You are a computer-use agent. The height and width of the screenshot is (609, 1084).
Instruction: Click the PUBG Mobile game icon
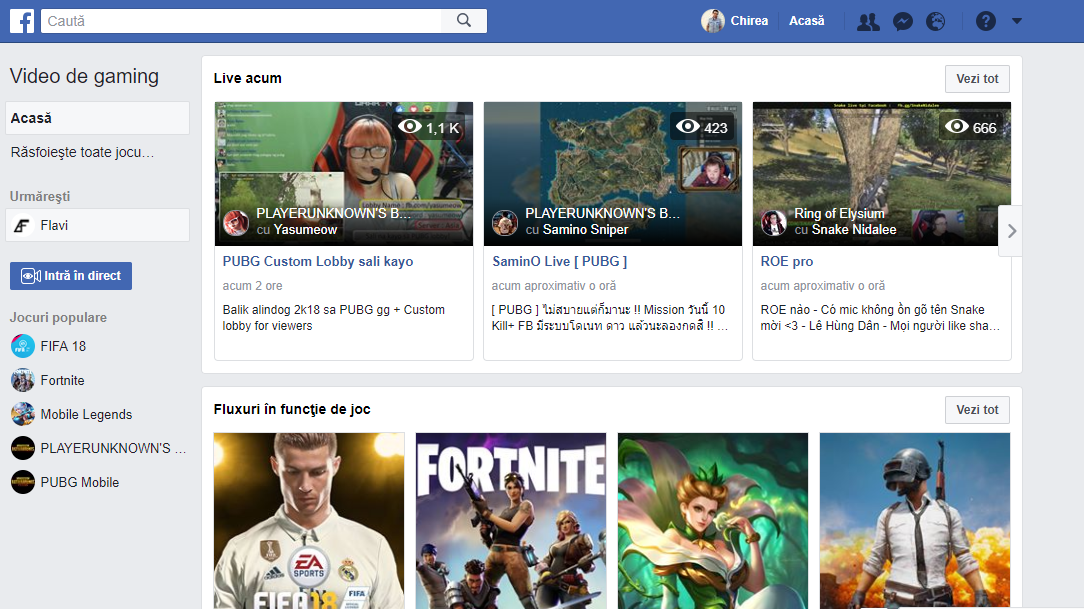click(22, 482)
